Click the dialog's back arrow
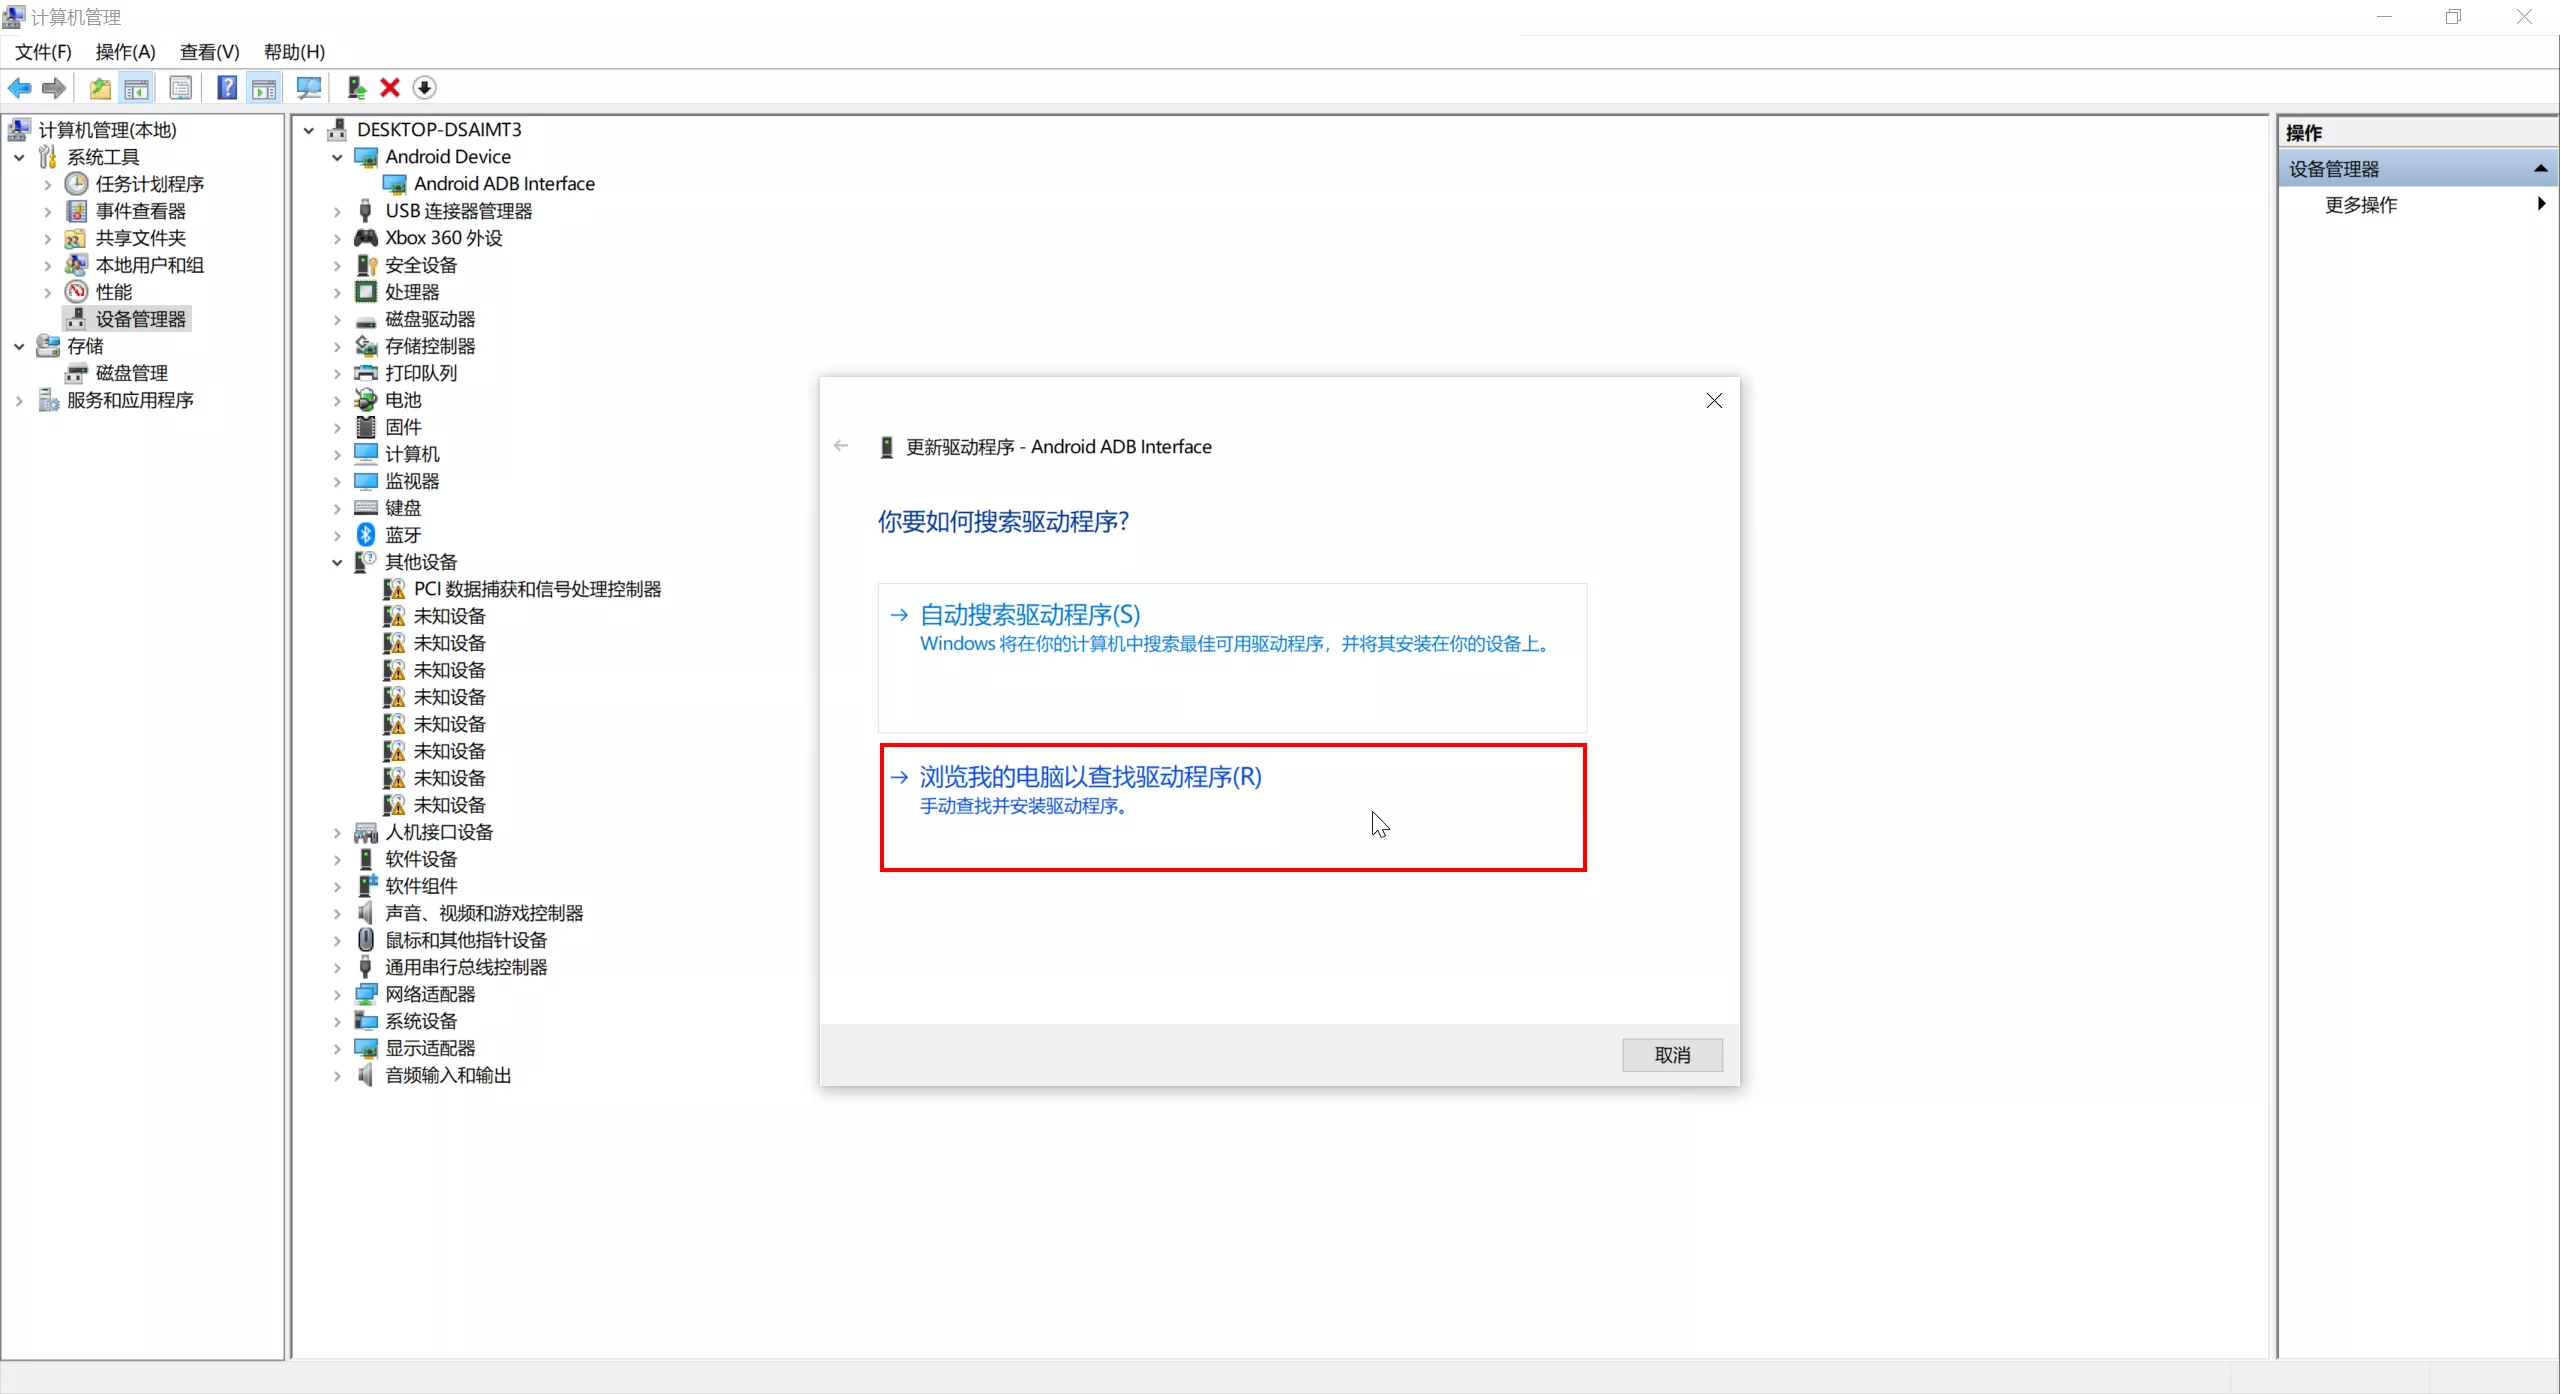This screenshot has height=1394, width=2560. click(x=841, y=446)
